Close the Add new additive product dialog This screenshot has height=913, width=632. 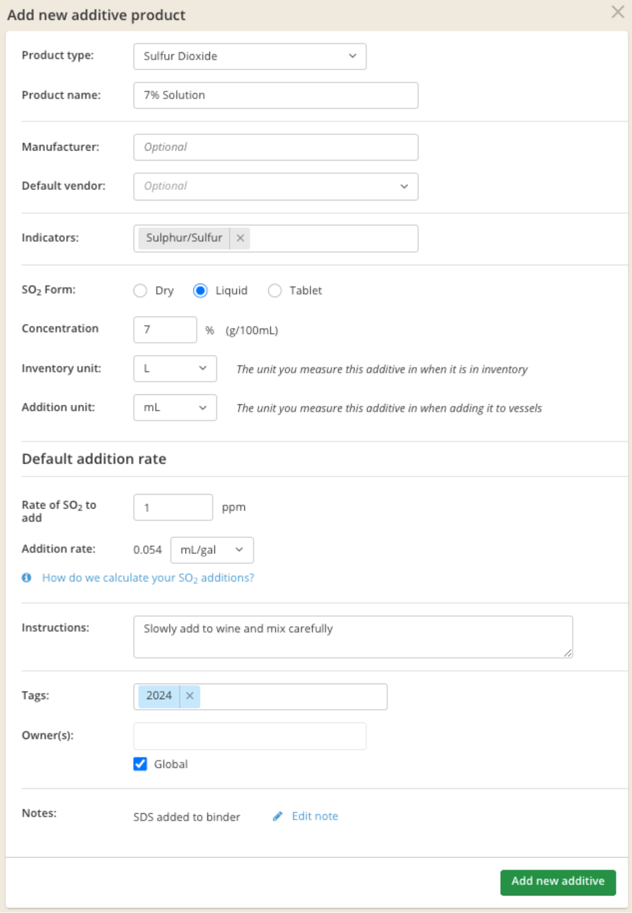(617, 12)
